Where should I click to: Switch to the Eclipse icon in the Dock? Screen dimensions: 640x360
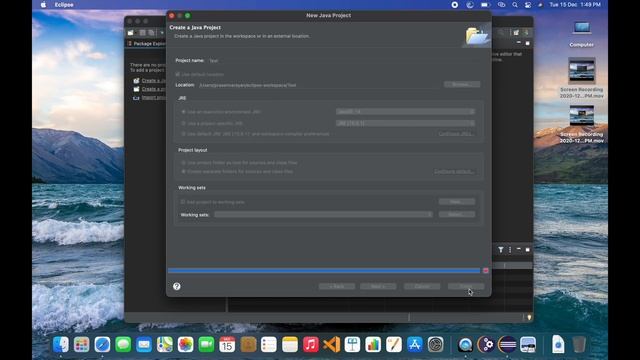point(507,344)
